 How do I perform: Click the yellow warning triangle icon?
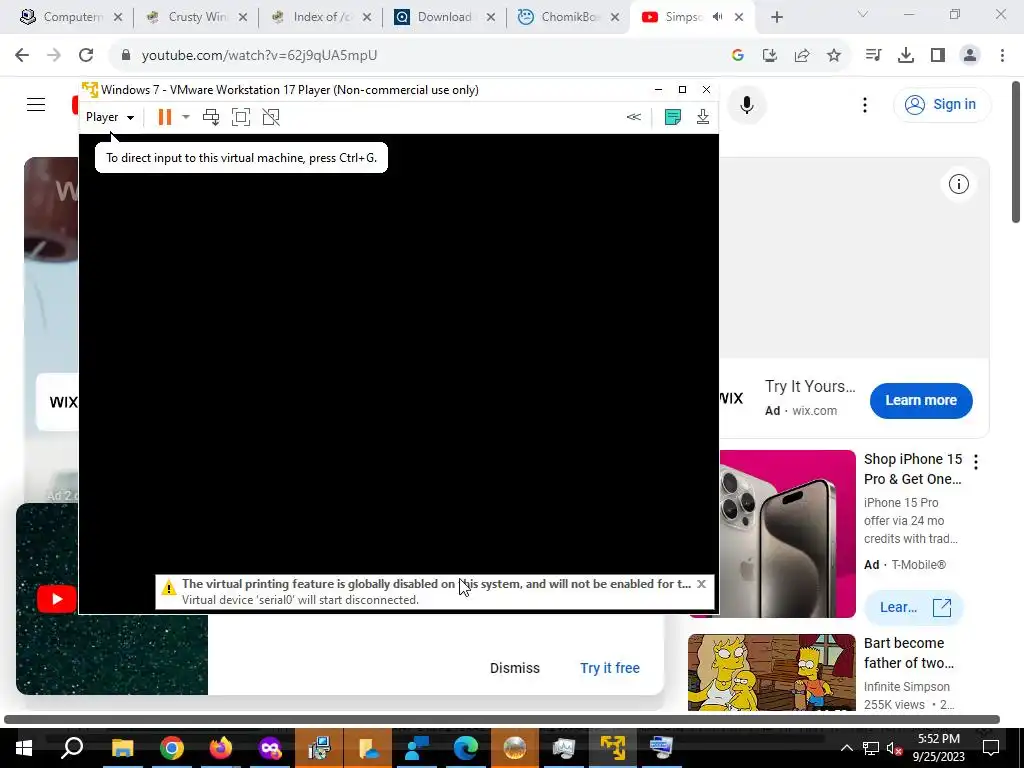click(x=168, y=587)
